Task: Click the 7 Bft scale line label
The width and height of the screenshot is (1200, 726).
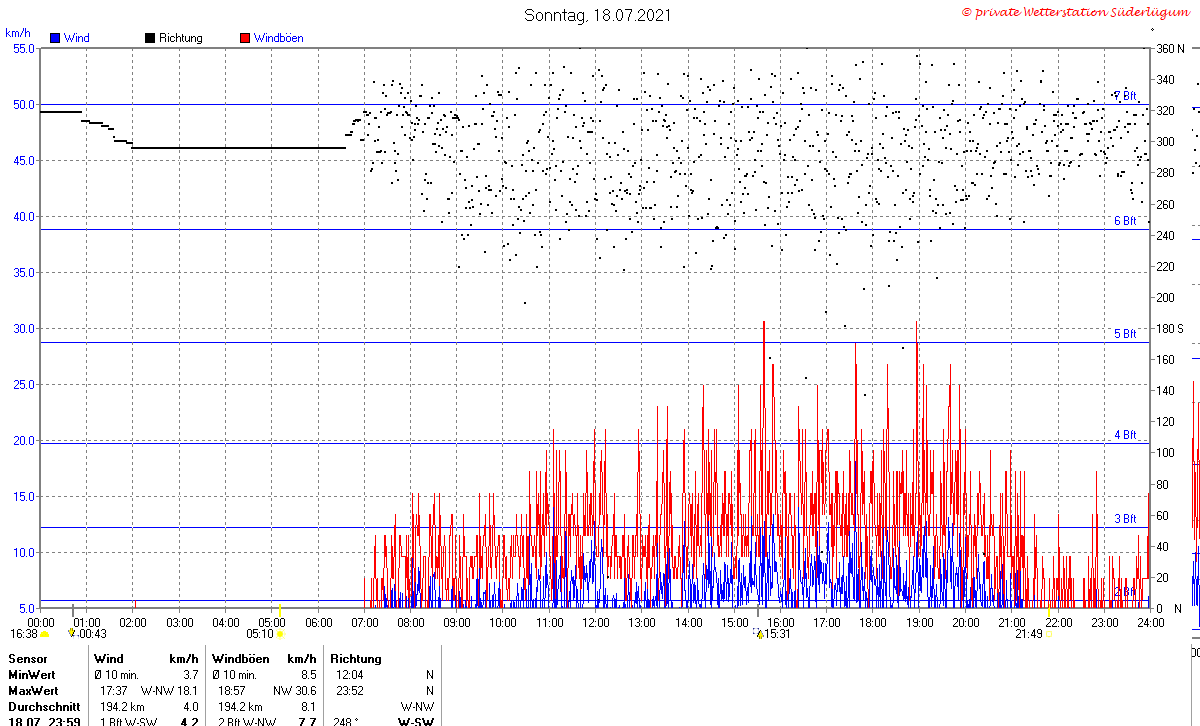Action: click(x=1125, y=96)
